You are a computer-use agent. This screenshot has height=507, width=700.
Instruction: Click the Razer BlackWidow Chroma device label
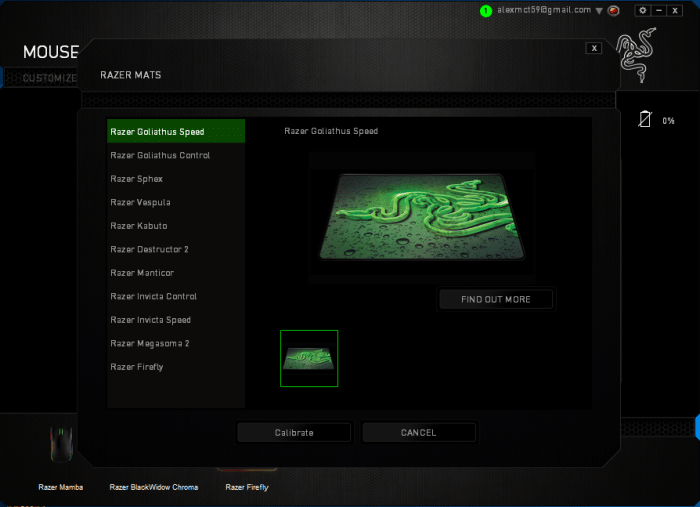pyautogui.click(x=154, y=487)
